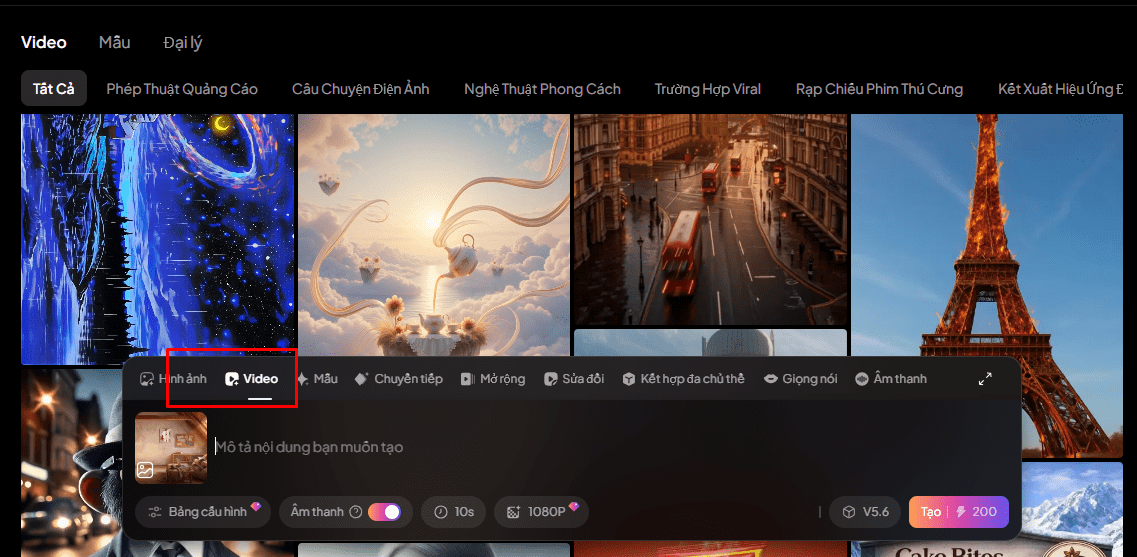Open the Mẫu mode in creation panel
The image size is (1137, 557).
pyautogui.click(x=317, y=379)
